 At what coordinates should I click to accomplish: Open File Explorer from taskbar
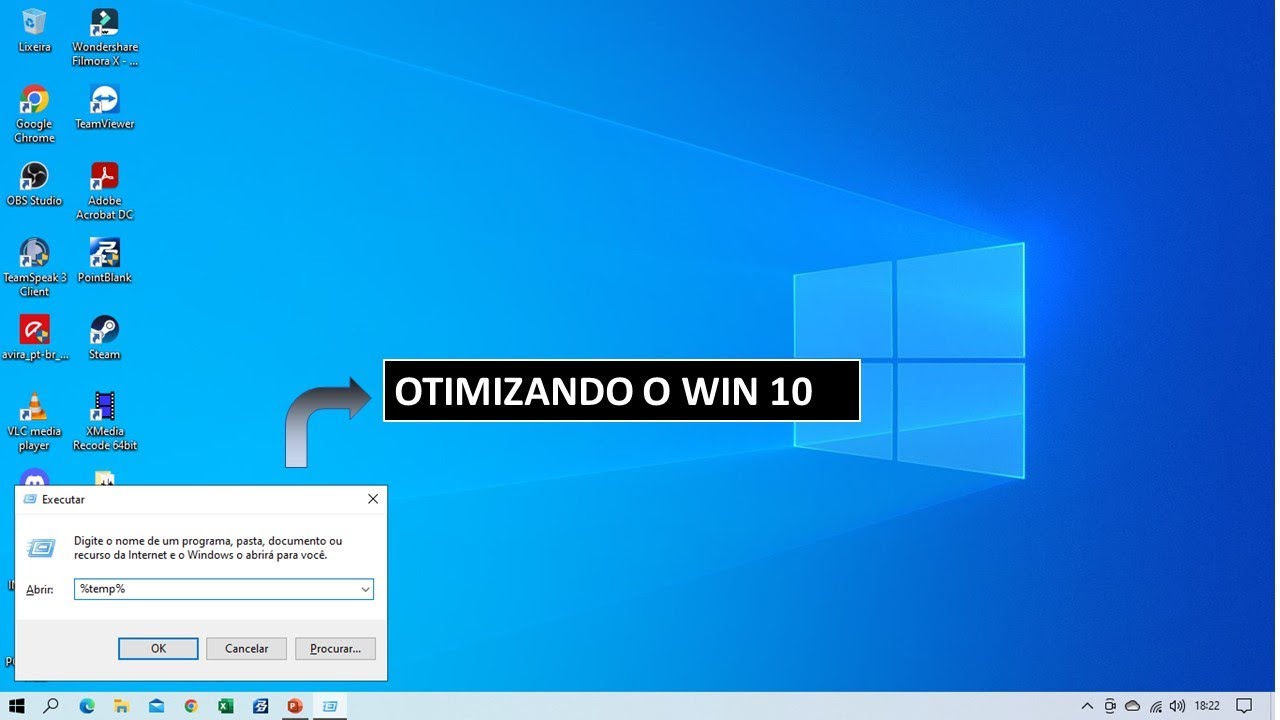click(121, 706)
